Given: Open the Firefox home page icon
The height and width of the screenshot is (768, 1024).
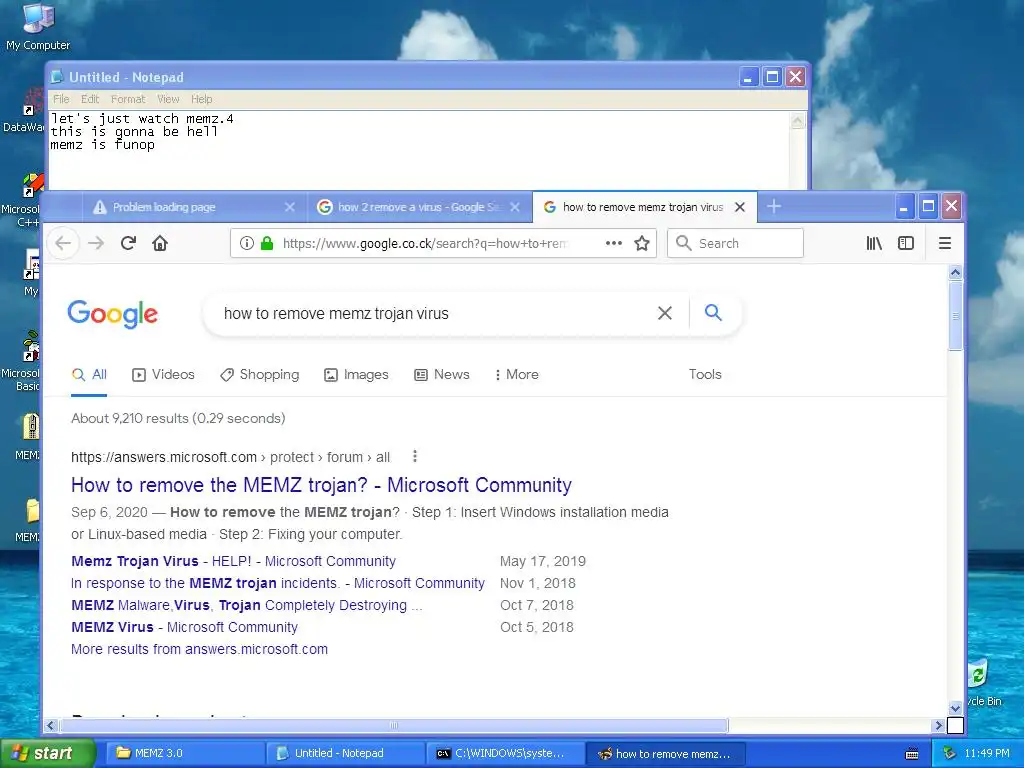Looking at the screenshot, I should 160,244.
